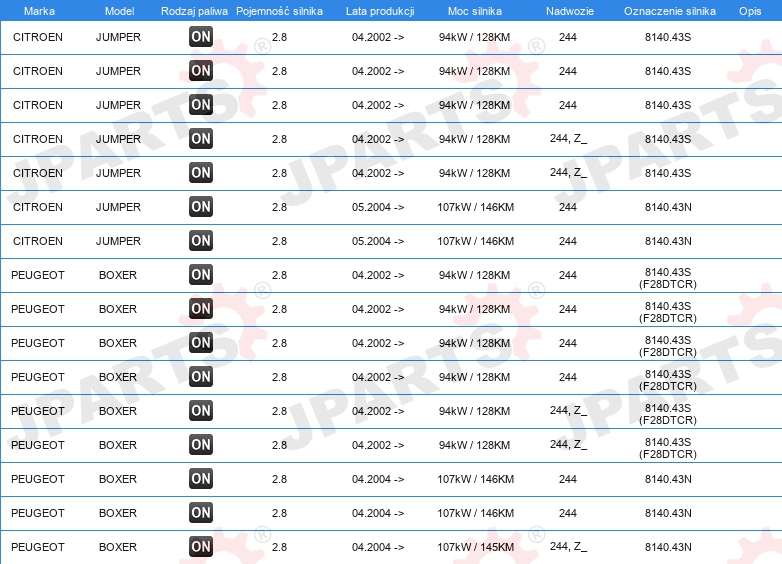Click BOXER in the 107kW / 145KM row
Viewport: 782px width, 564px height.
pyautogui.click(x=118, y=547)
